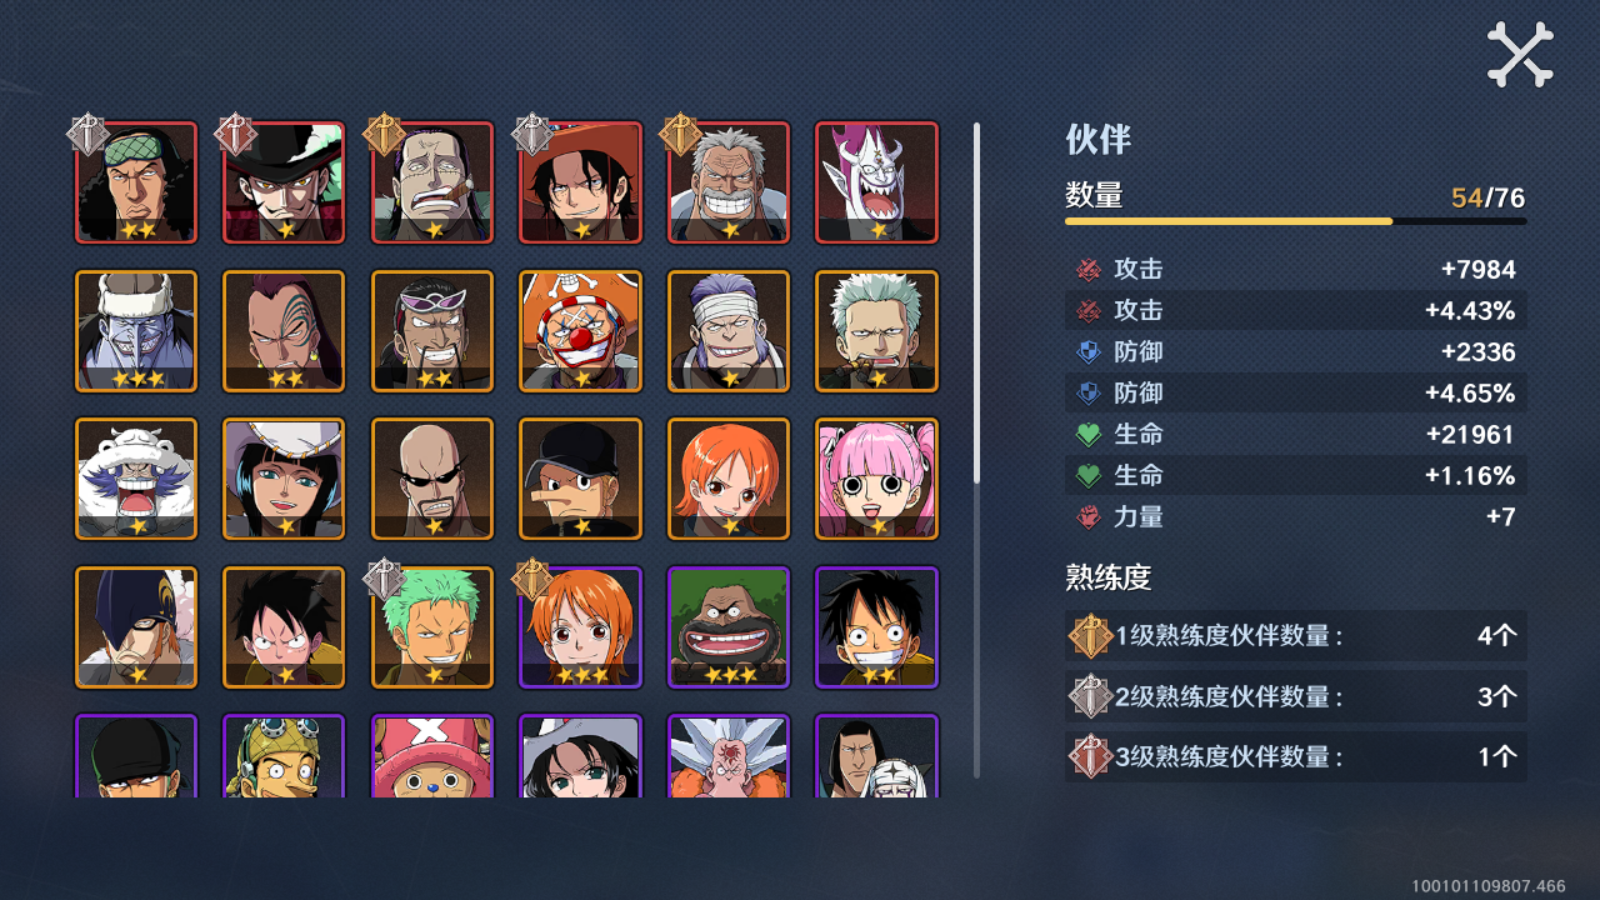The image size is (1600, 900).
Task: Click the green heart life +21961 icon
Action: (1088, 435)
